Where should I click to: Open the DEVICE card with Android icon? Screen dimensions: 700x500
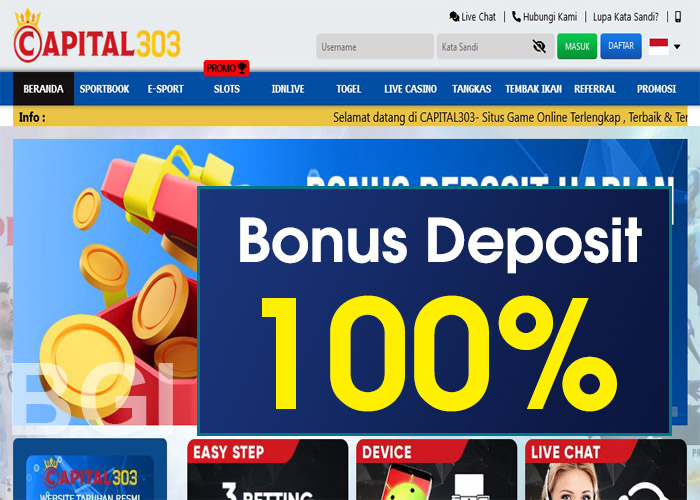(437, 469)
